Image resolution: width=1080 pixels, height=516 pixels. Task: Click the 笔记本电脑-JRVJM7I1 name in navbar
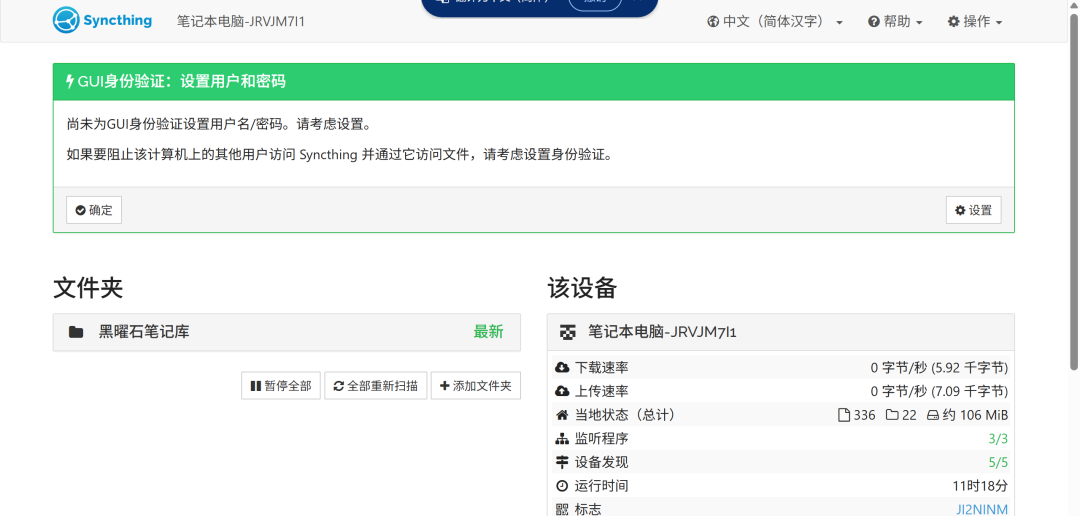click(241, 21)
